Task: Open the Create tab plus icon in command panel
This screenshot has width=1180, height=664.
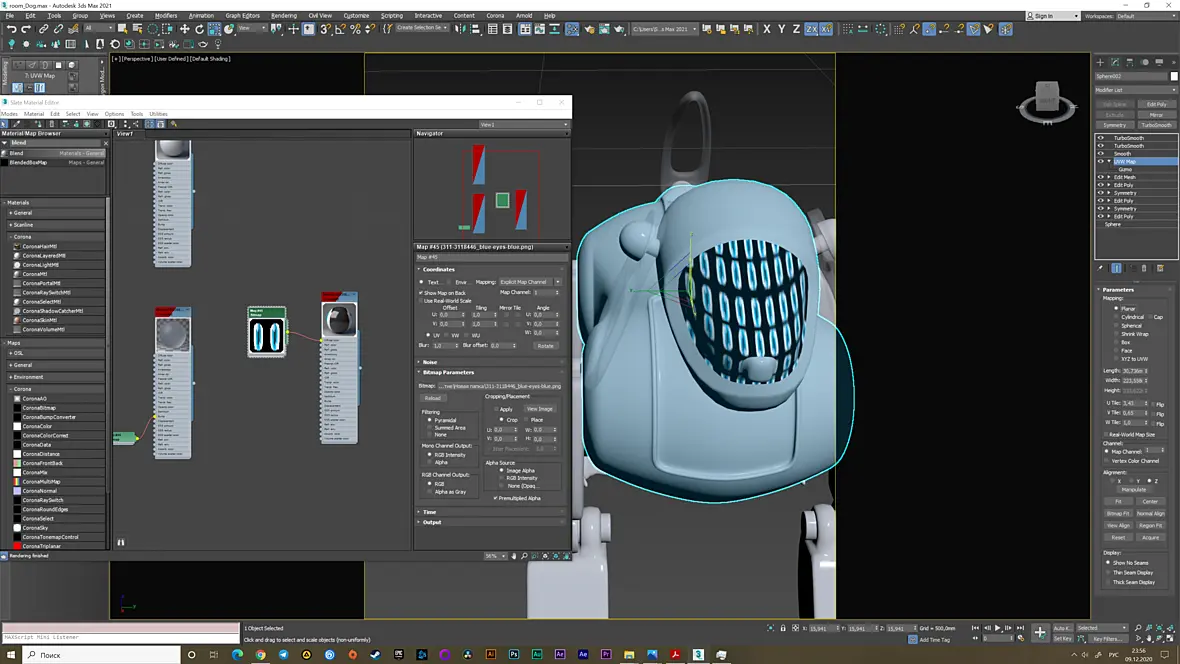Action: (1100, 62)
